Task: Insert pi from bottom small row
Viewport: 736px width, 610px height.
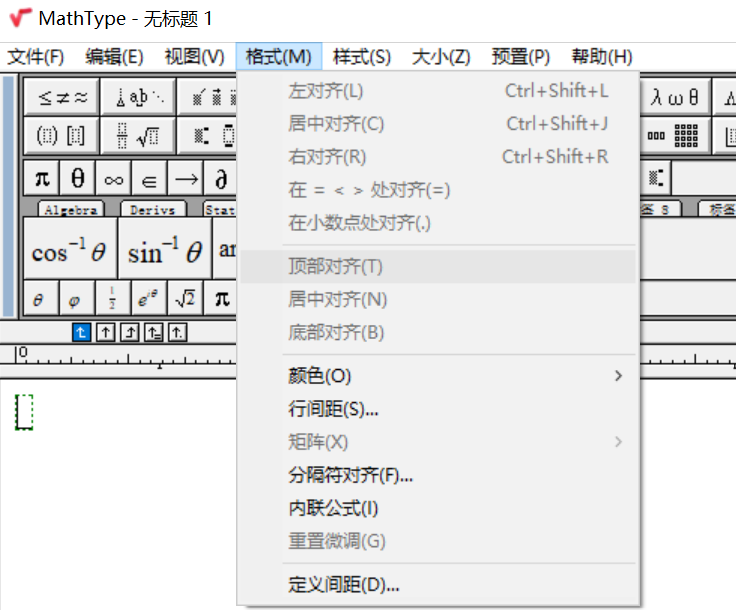Action: click(221, 297)
